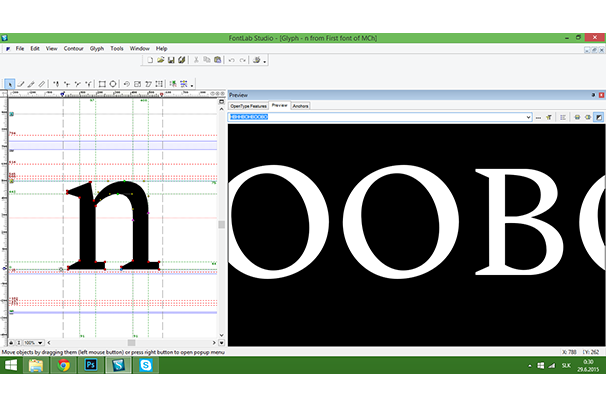Open the Anchors tab
The image size is (606, 406).
click(301, 105)
